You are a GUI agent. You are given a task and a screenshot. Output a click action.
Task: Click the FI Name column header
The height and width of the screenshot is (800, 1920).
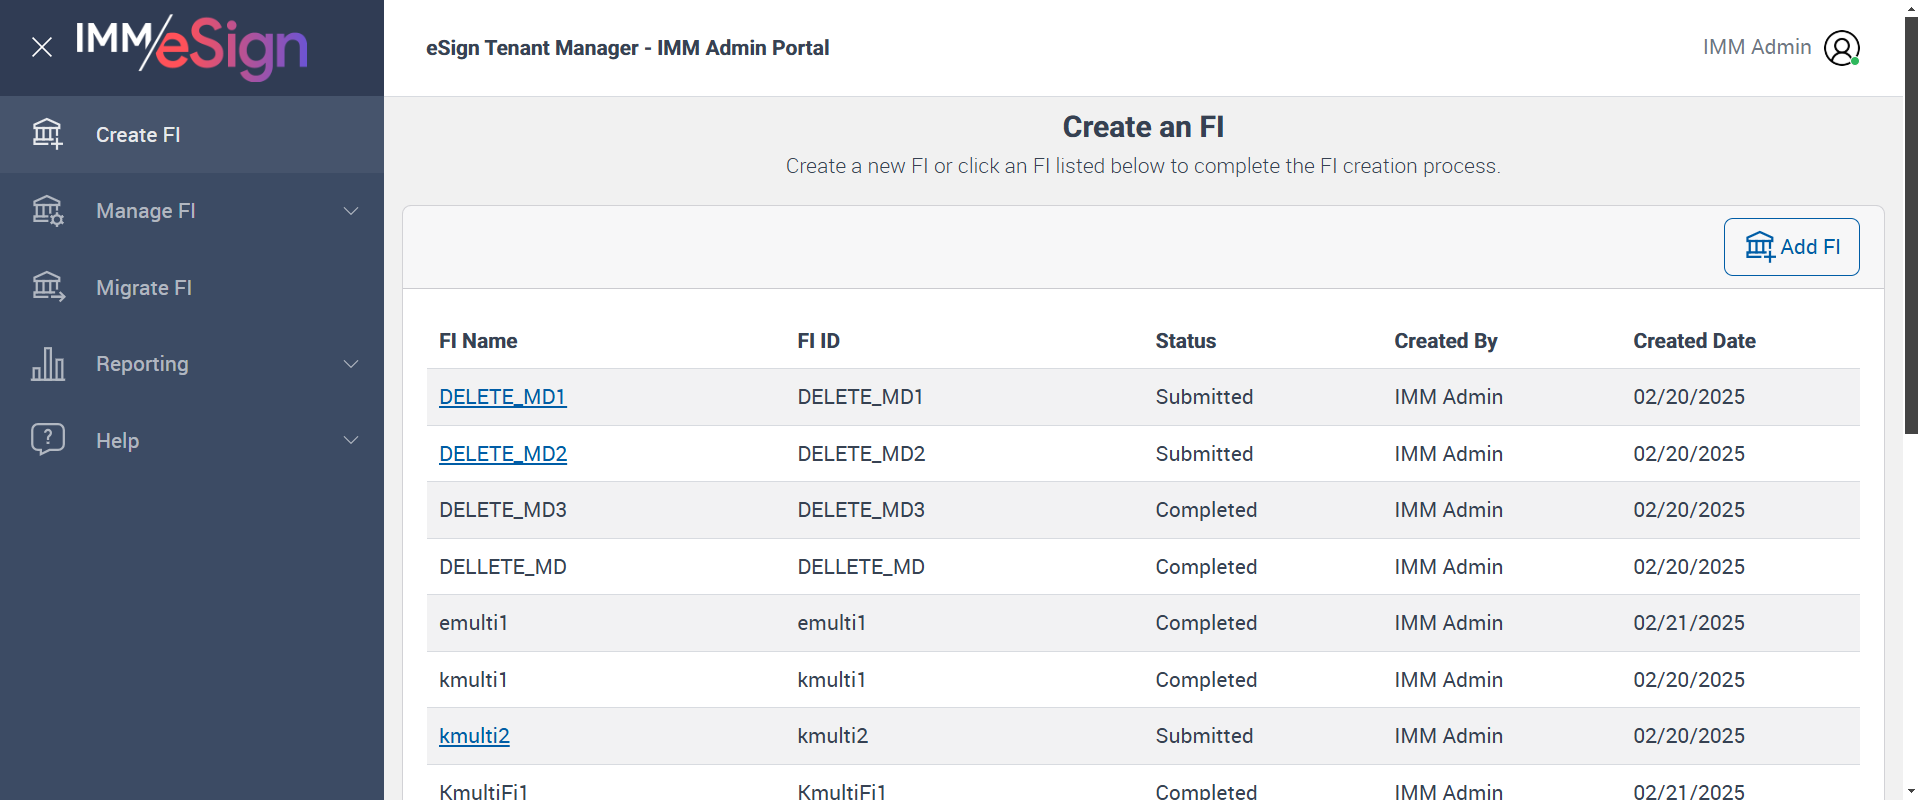(478, 341)
